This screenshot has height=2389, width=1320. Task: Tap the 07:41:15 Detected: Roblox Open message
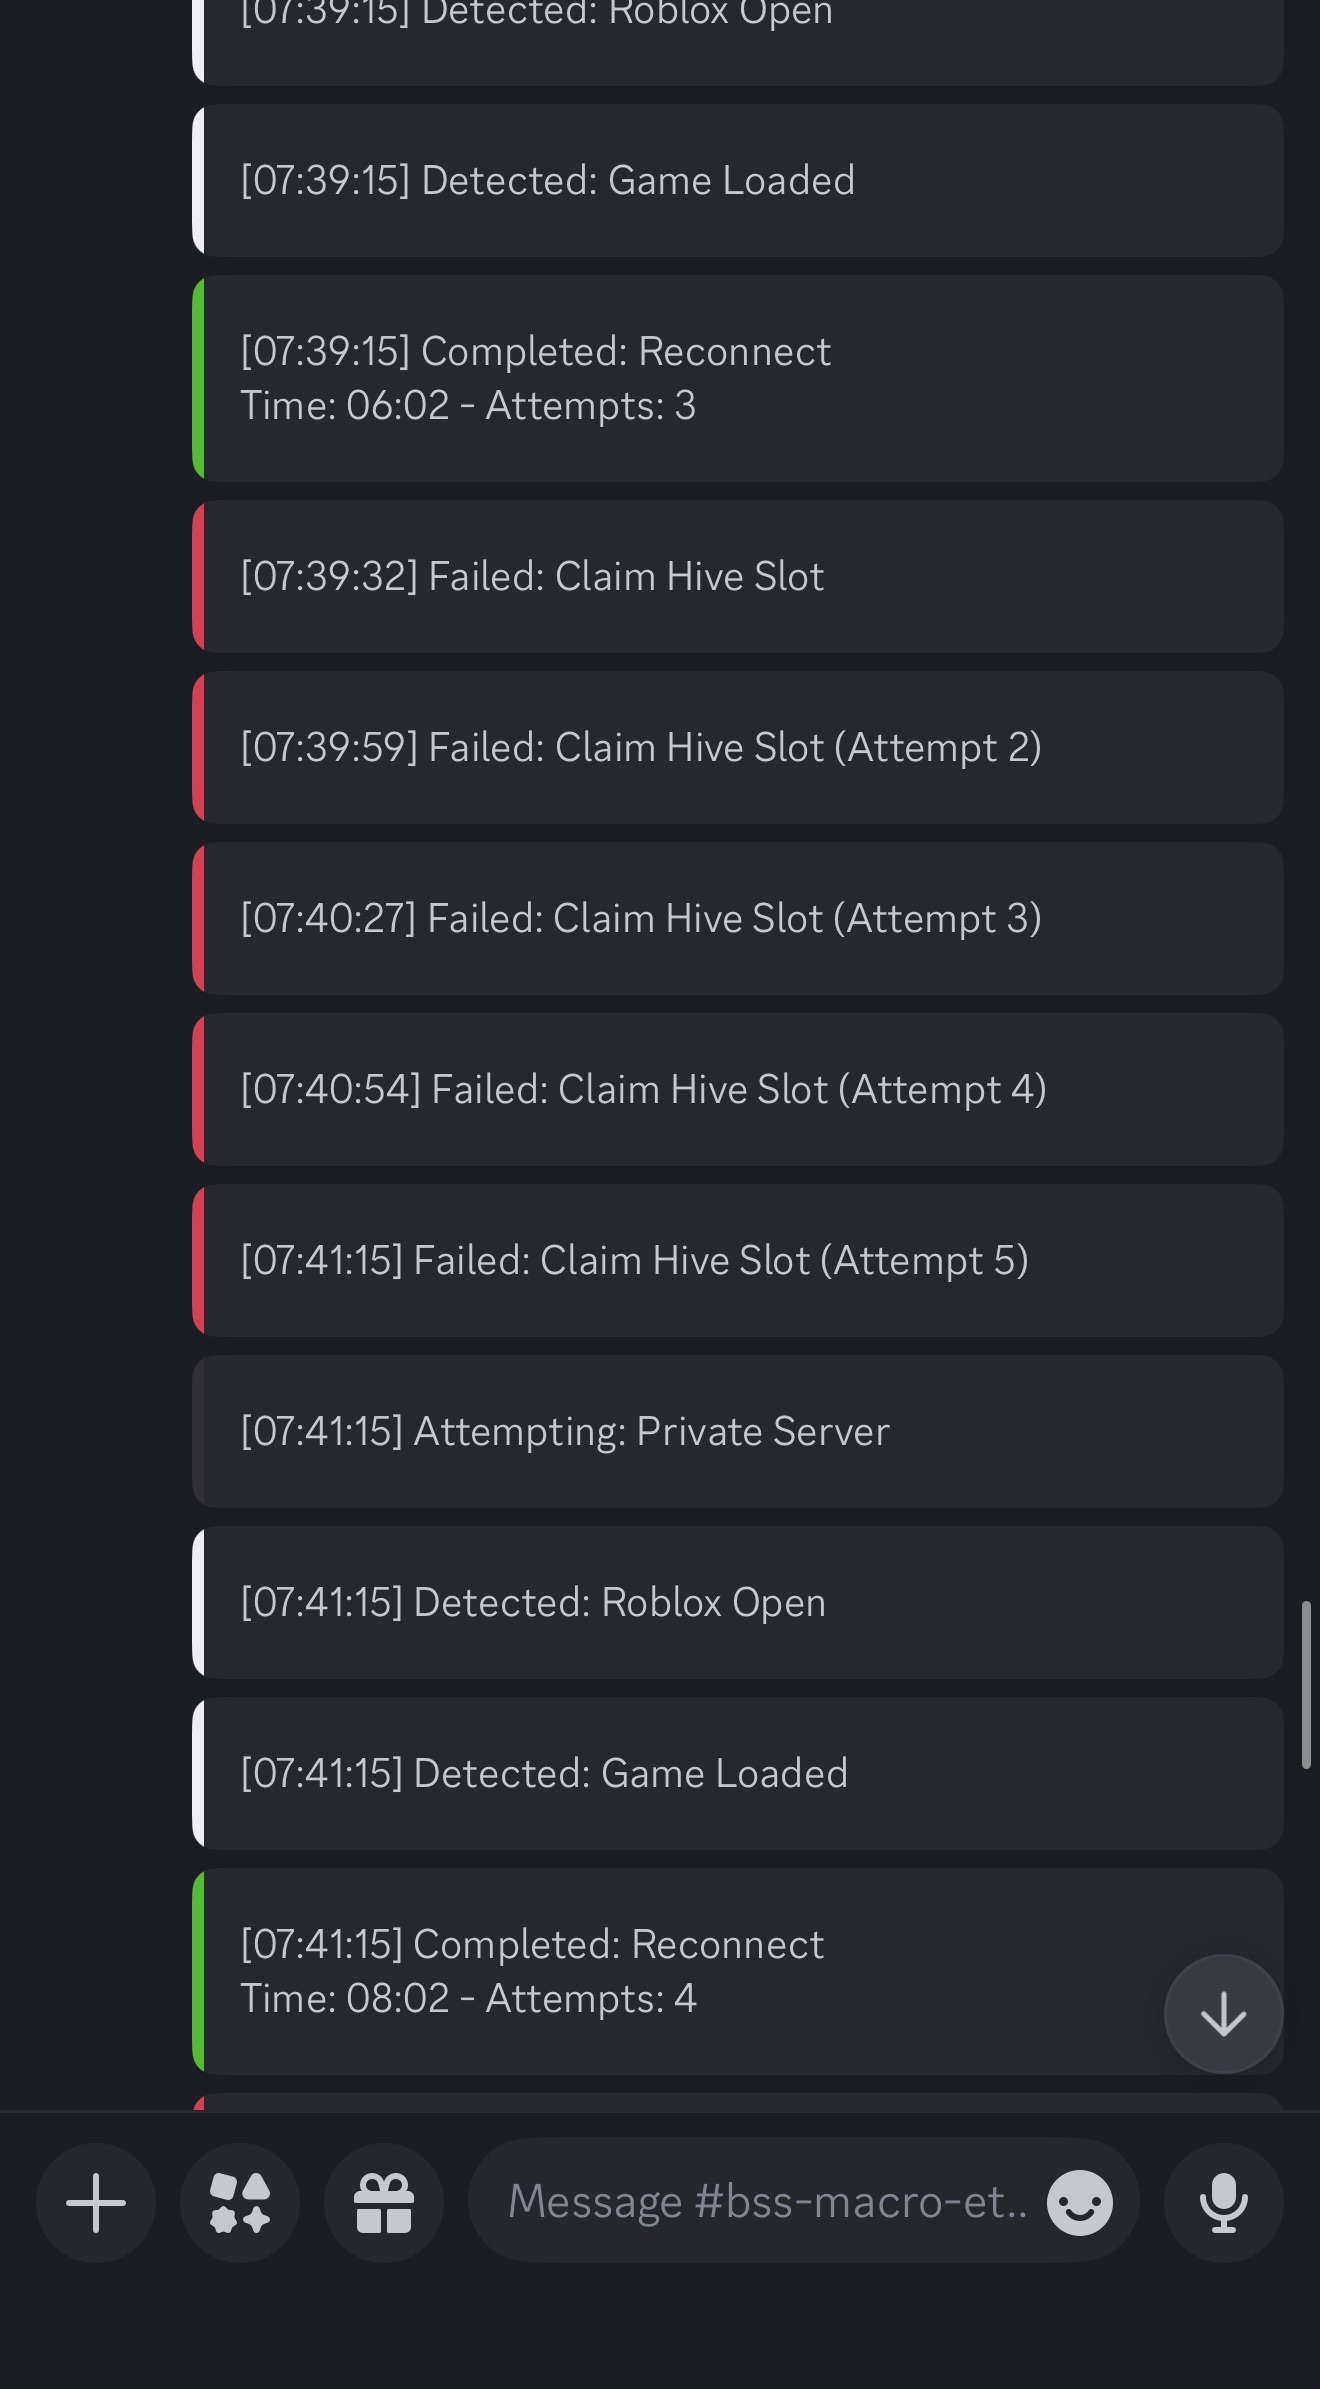[738, 1603]
